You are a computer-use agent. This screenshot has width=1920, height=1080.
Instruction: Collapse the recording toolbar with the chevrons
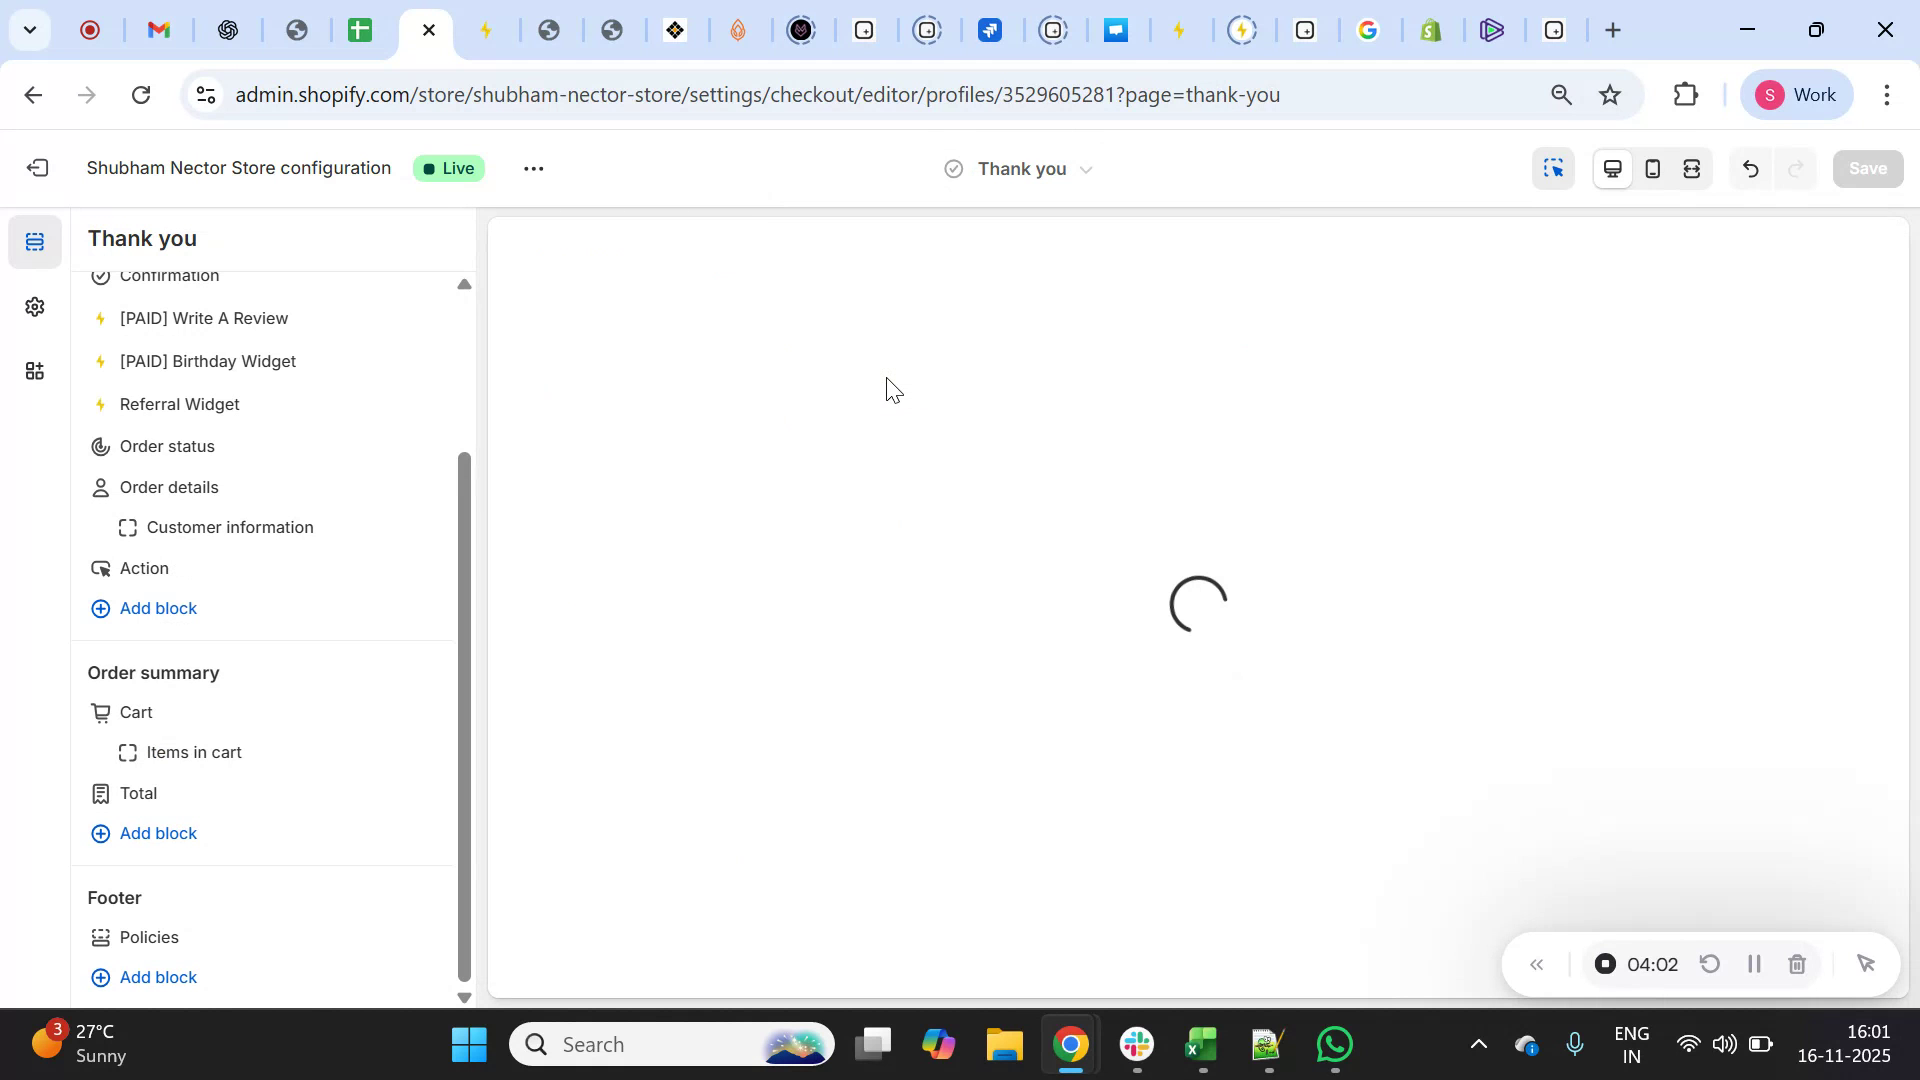click(1537, 965)
